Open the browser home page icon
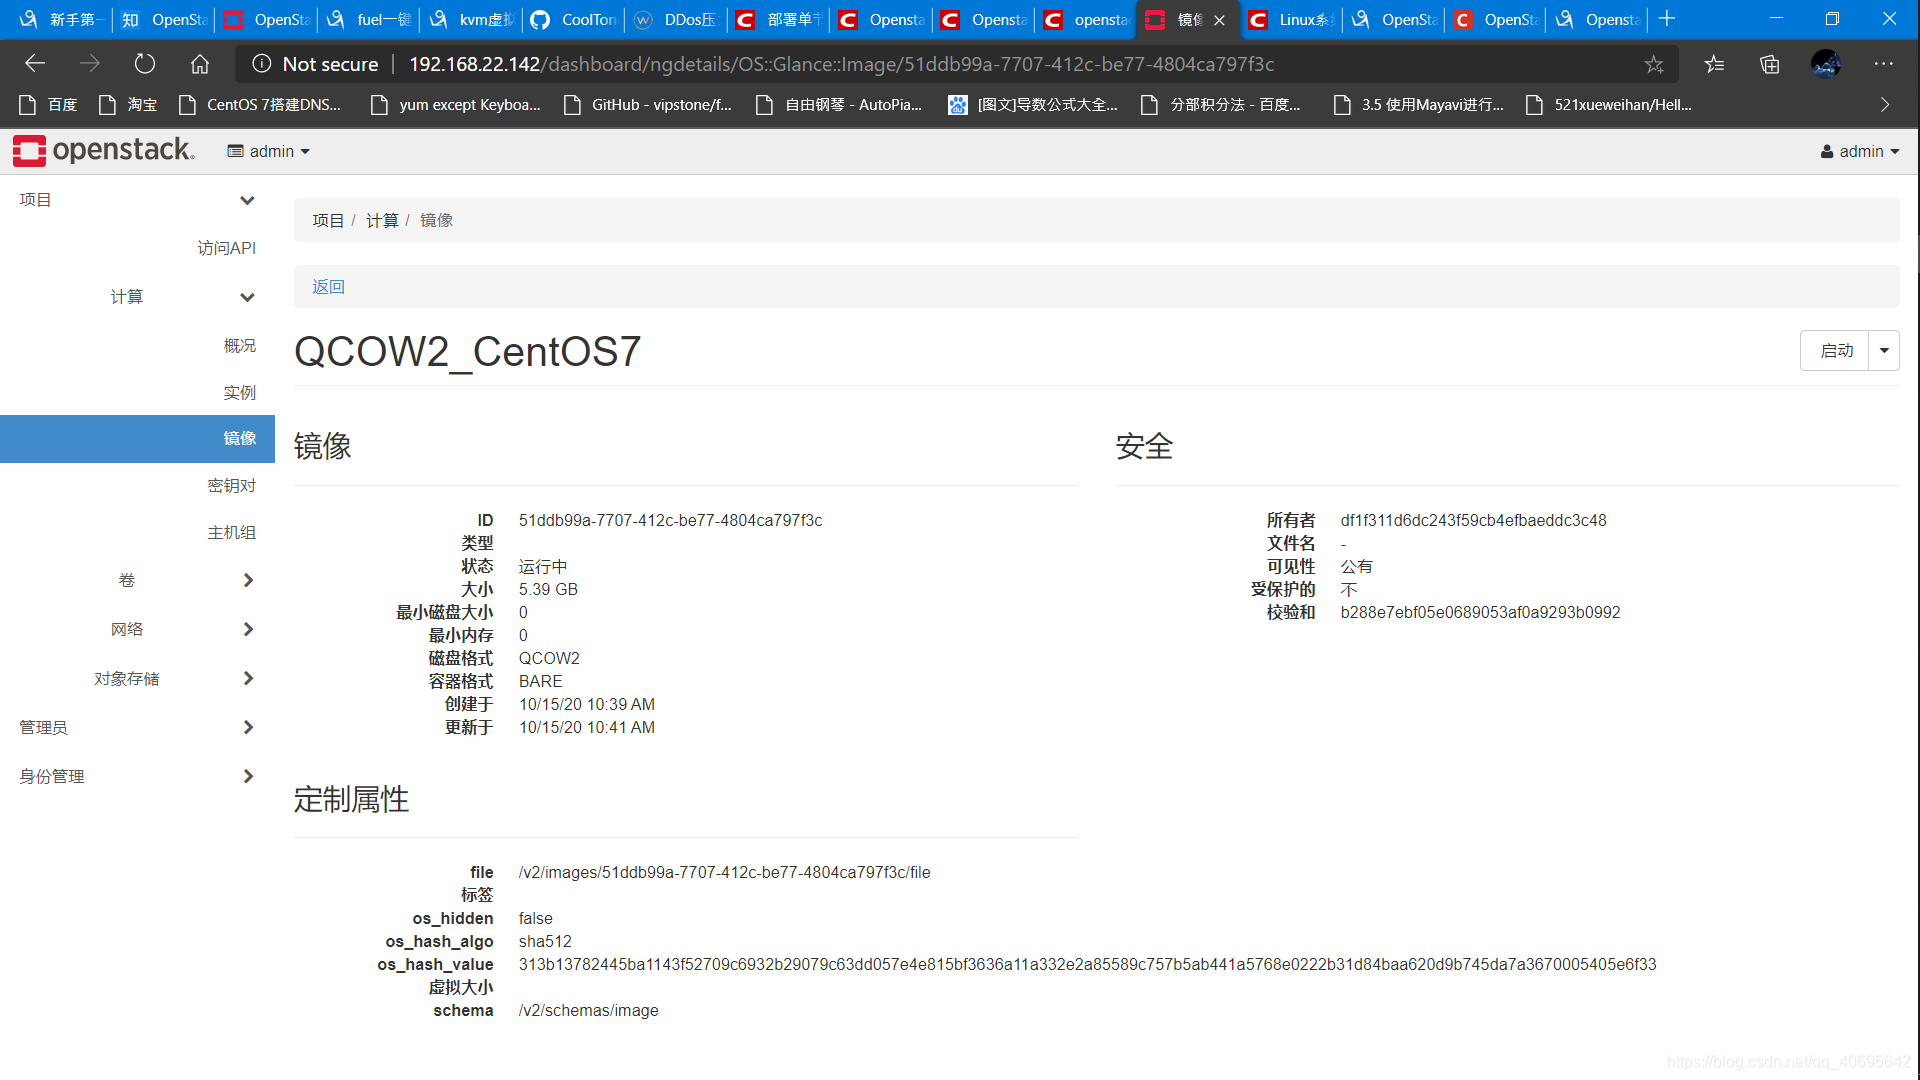Image resolution: width=1920 pixels, height=1080 pixels. click(200, 64)
